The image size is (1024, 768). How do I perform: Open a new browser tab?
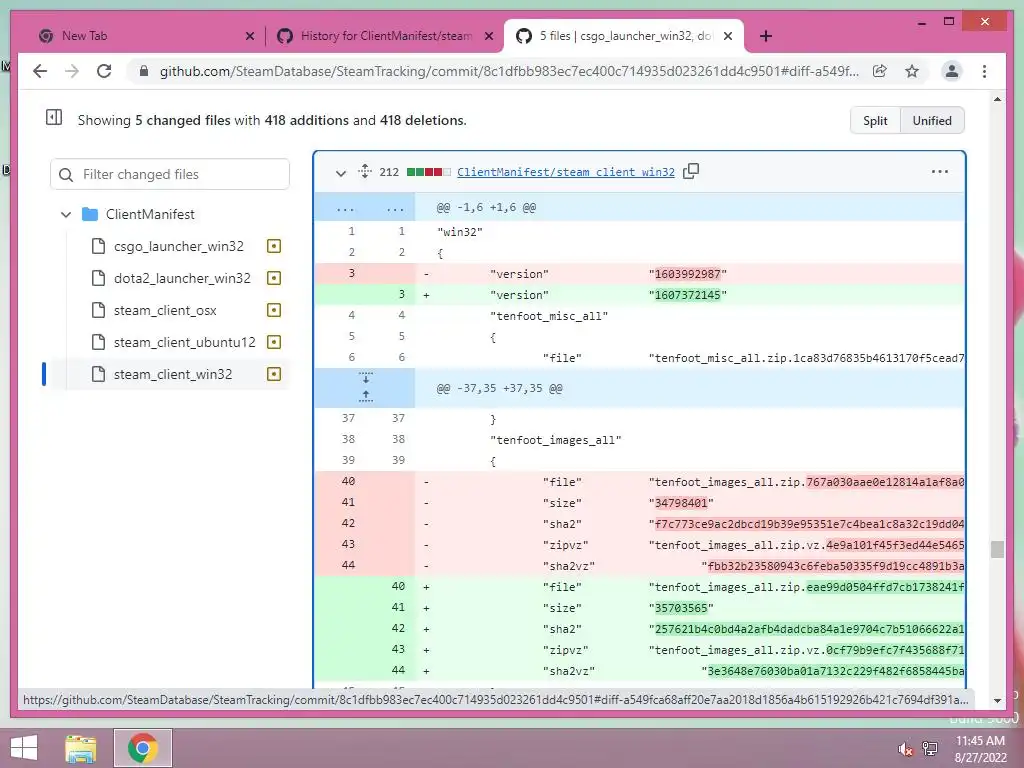[x=766, y=36]
